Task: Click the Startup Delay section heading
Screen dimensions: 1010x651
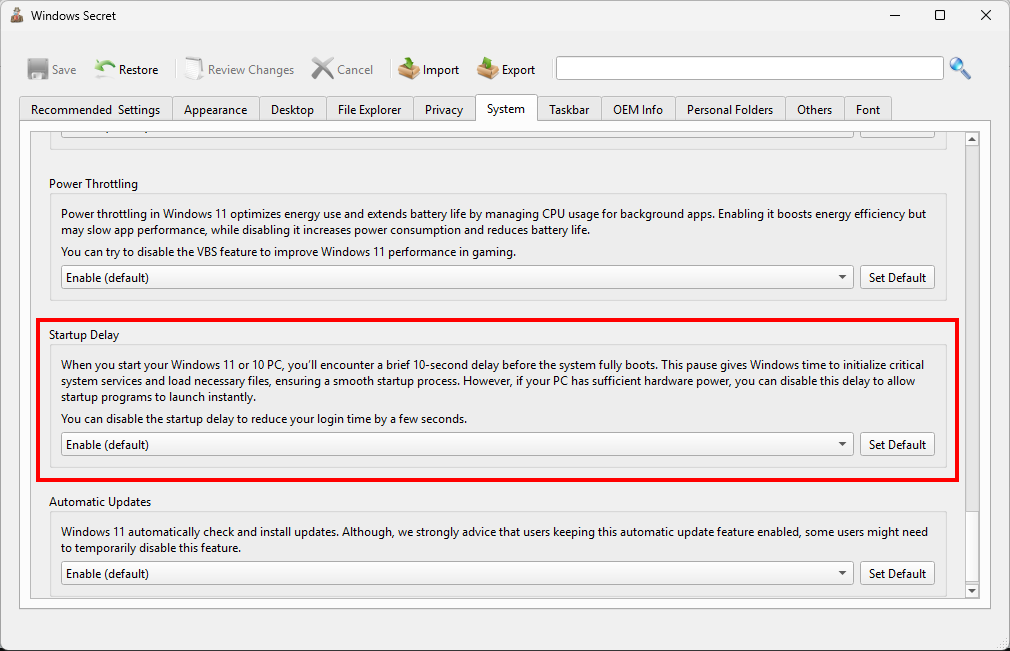Action: point(84,335)
